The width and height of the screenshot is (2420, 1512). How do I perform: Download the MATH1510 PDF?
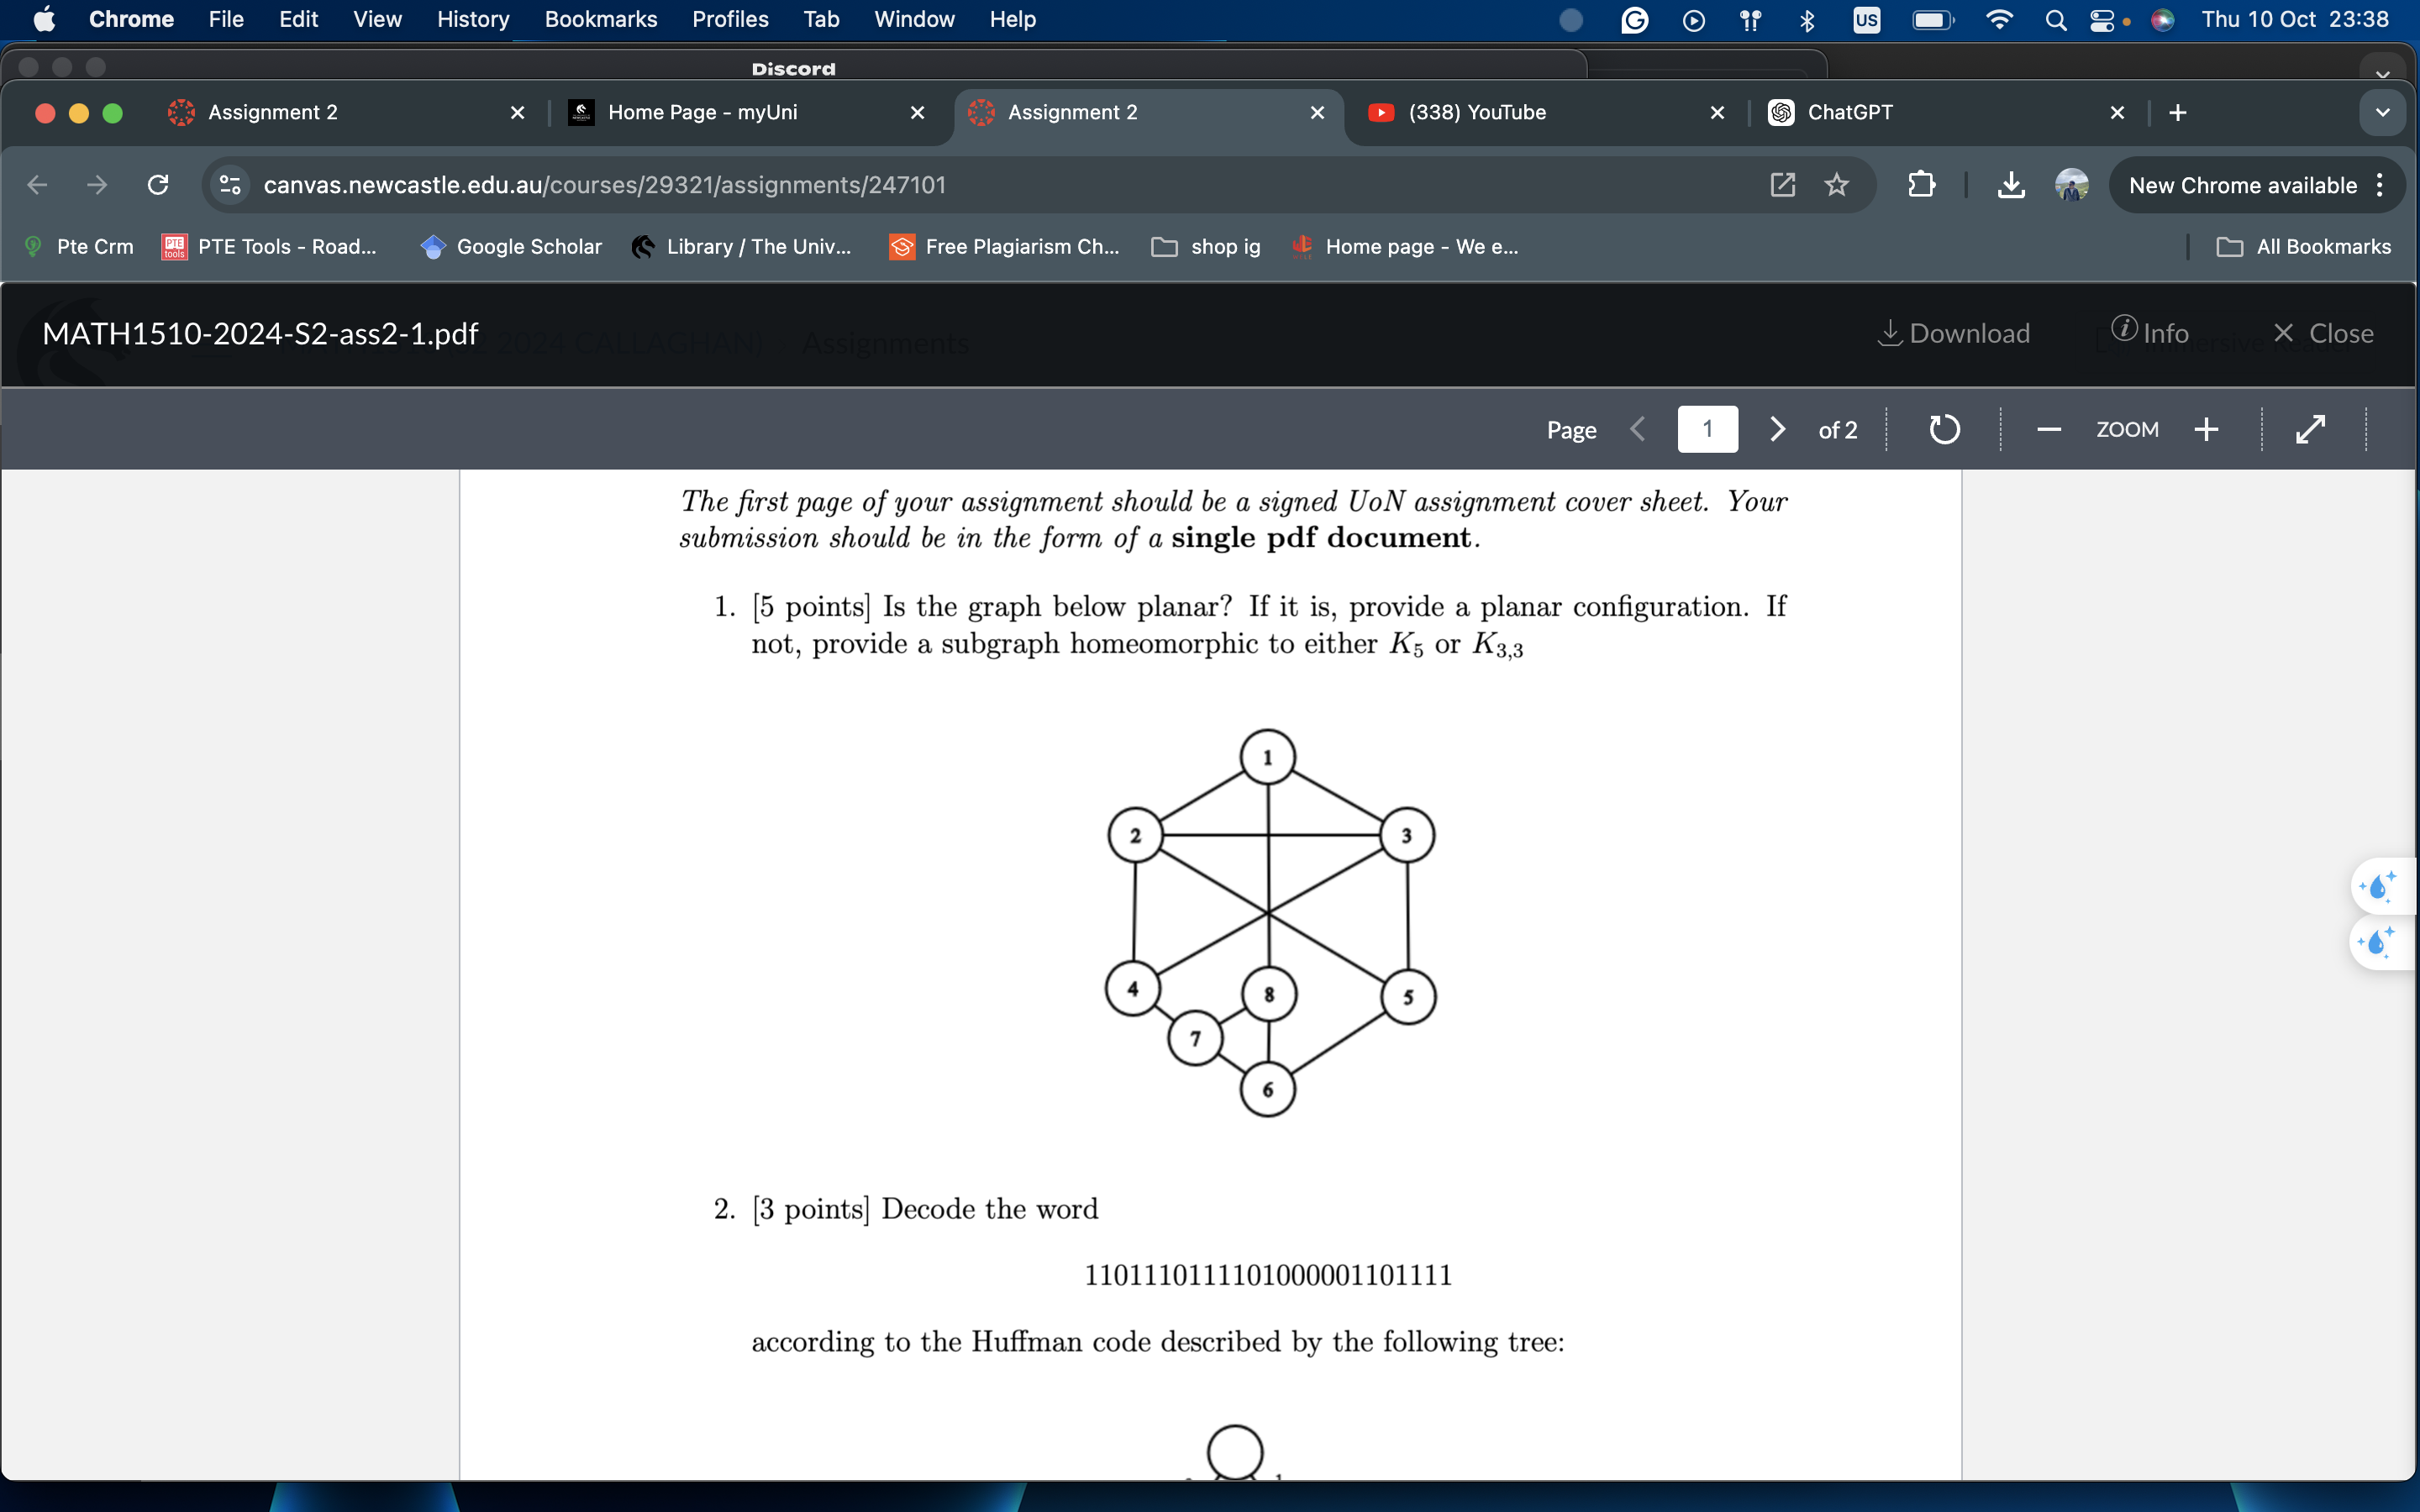pos(1954,333)
